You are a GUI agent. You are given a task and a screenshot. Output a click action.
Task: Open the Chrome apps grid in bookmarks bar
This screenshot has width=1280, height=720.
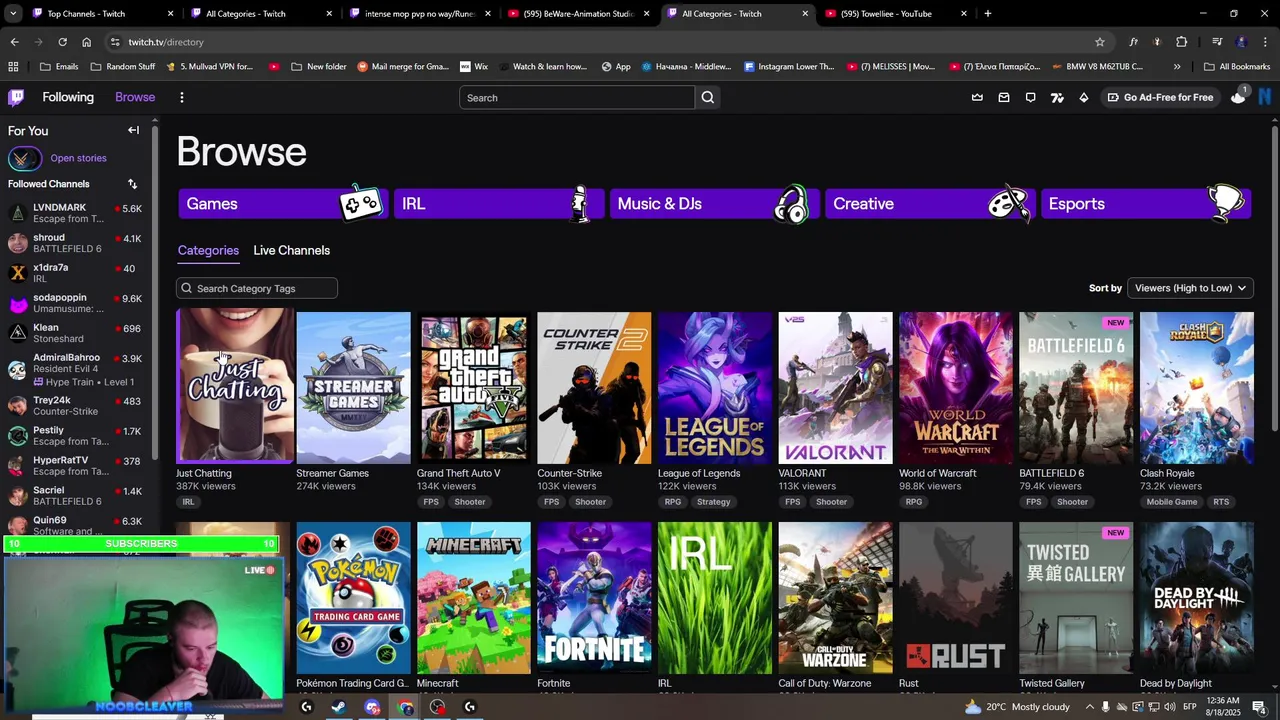[13, 67]
